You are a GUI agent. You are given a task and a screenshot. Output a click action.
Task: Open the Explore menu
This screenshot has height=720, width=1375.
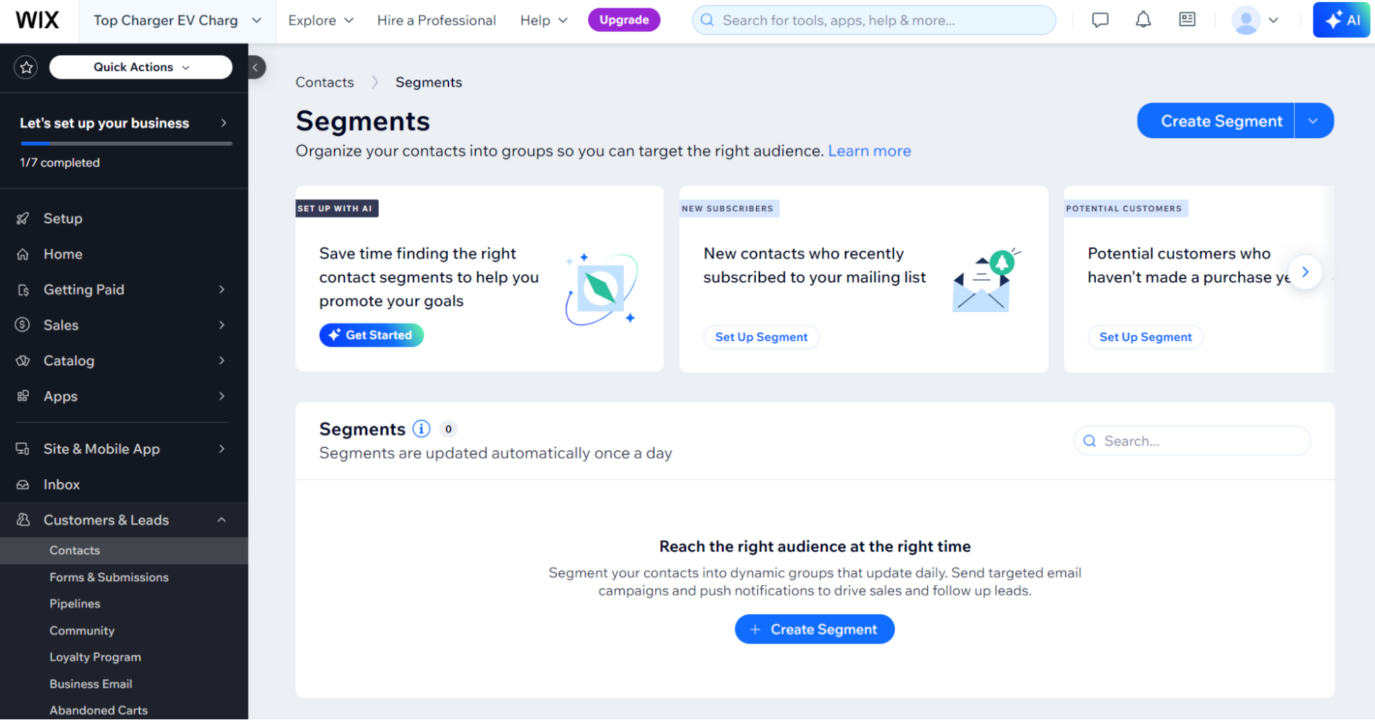(320, 20)
